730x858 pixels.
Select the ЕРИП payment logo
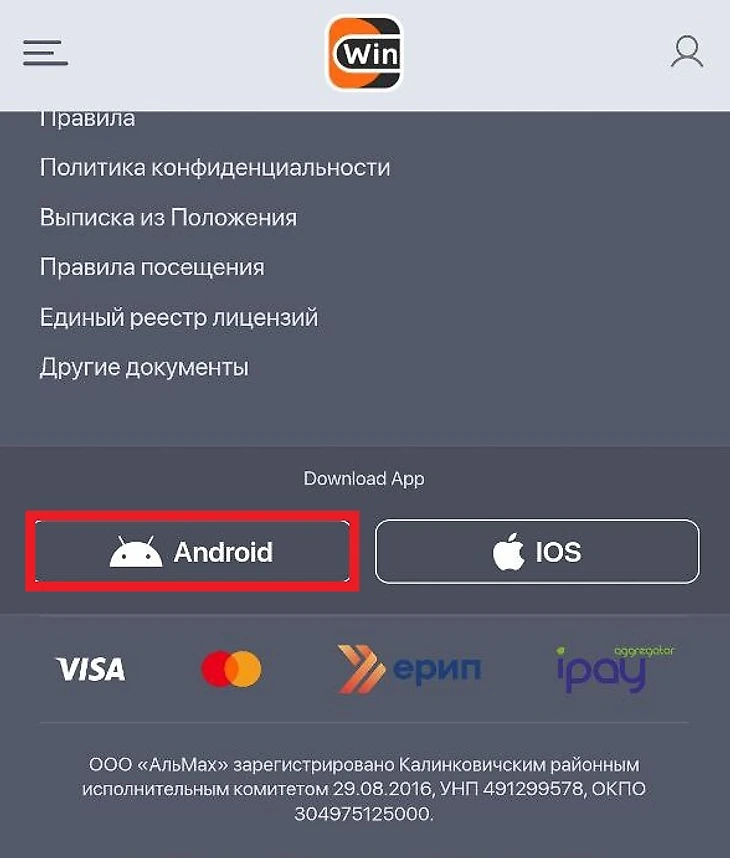pyautogui.click(x=409, y=669)
